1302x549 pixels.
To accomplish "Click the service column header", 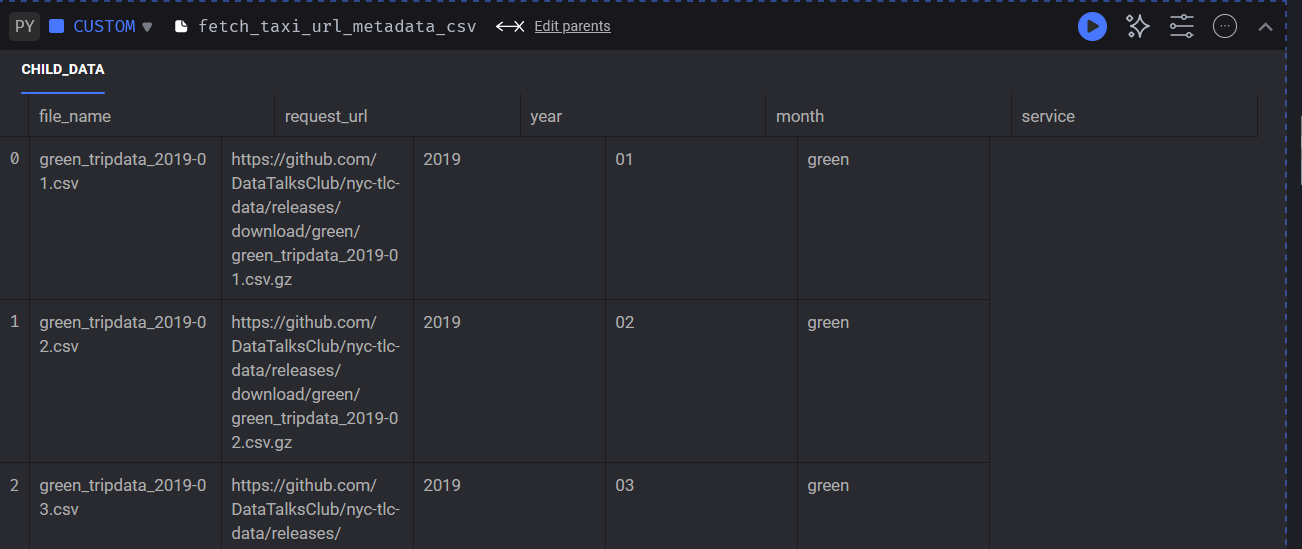I will [1134, 116].
